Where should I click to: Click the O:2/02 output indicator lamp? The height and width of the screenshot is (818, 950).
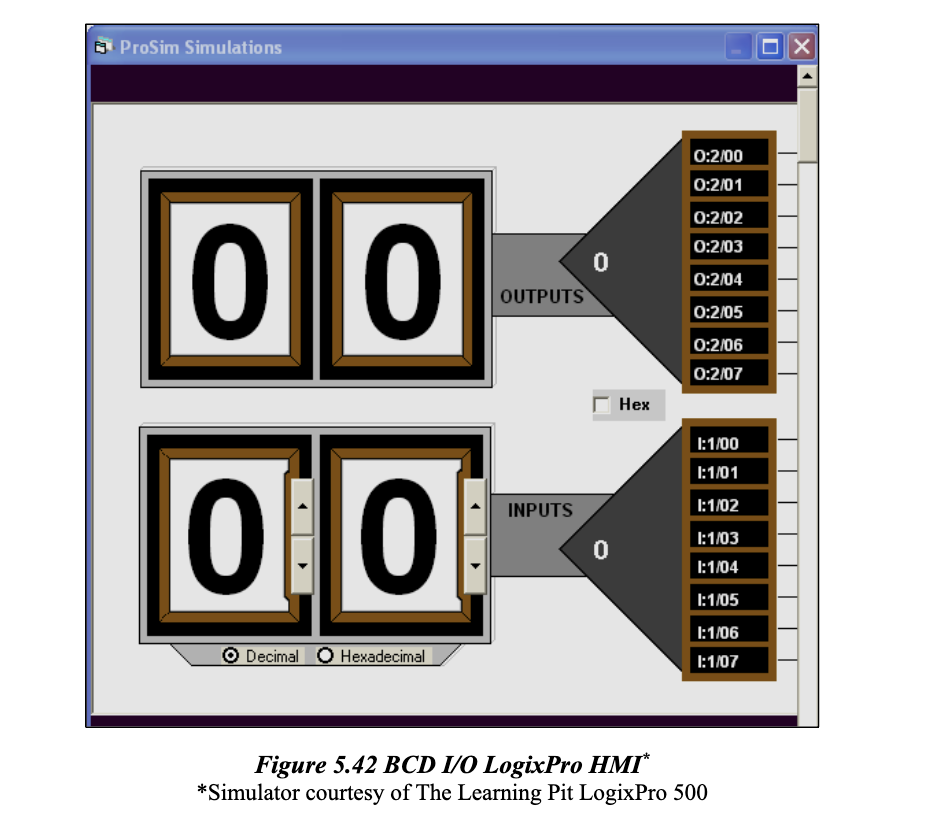(727, 216)
